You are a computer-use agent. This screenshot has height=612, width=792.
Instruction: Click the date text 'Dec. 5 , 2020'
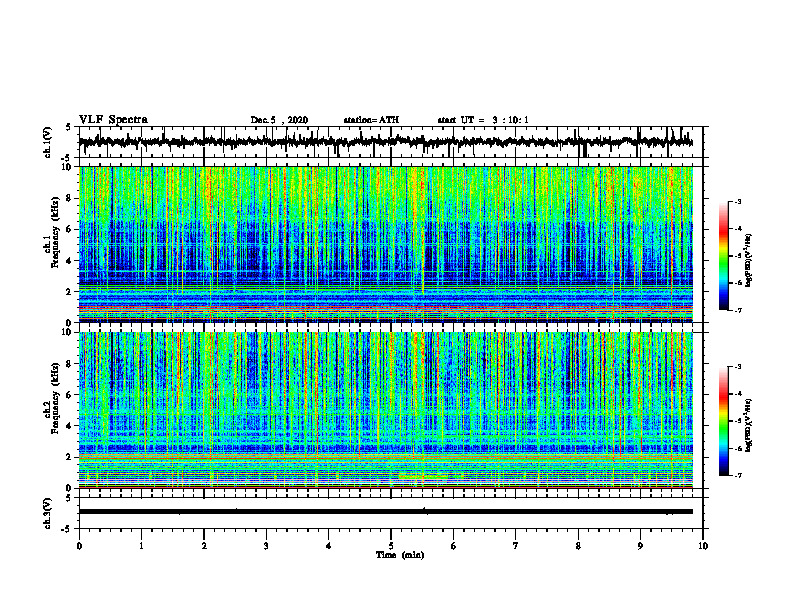279,120
